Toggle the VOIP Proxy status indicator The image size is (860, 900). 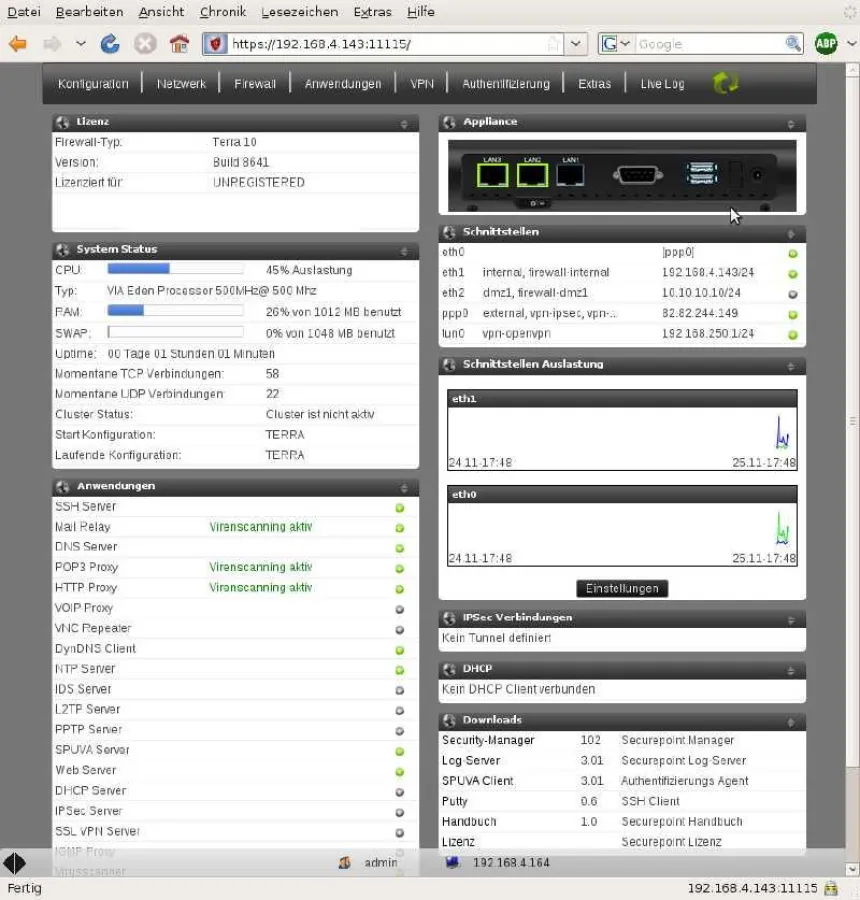click(400, 609)
